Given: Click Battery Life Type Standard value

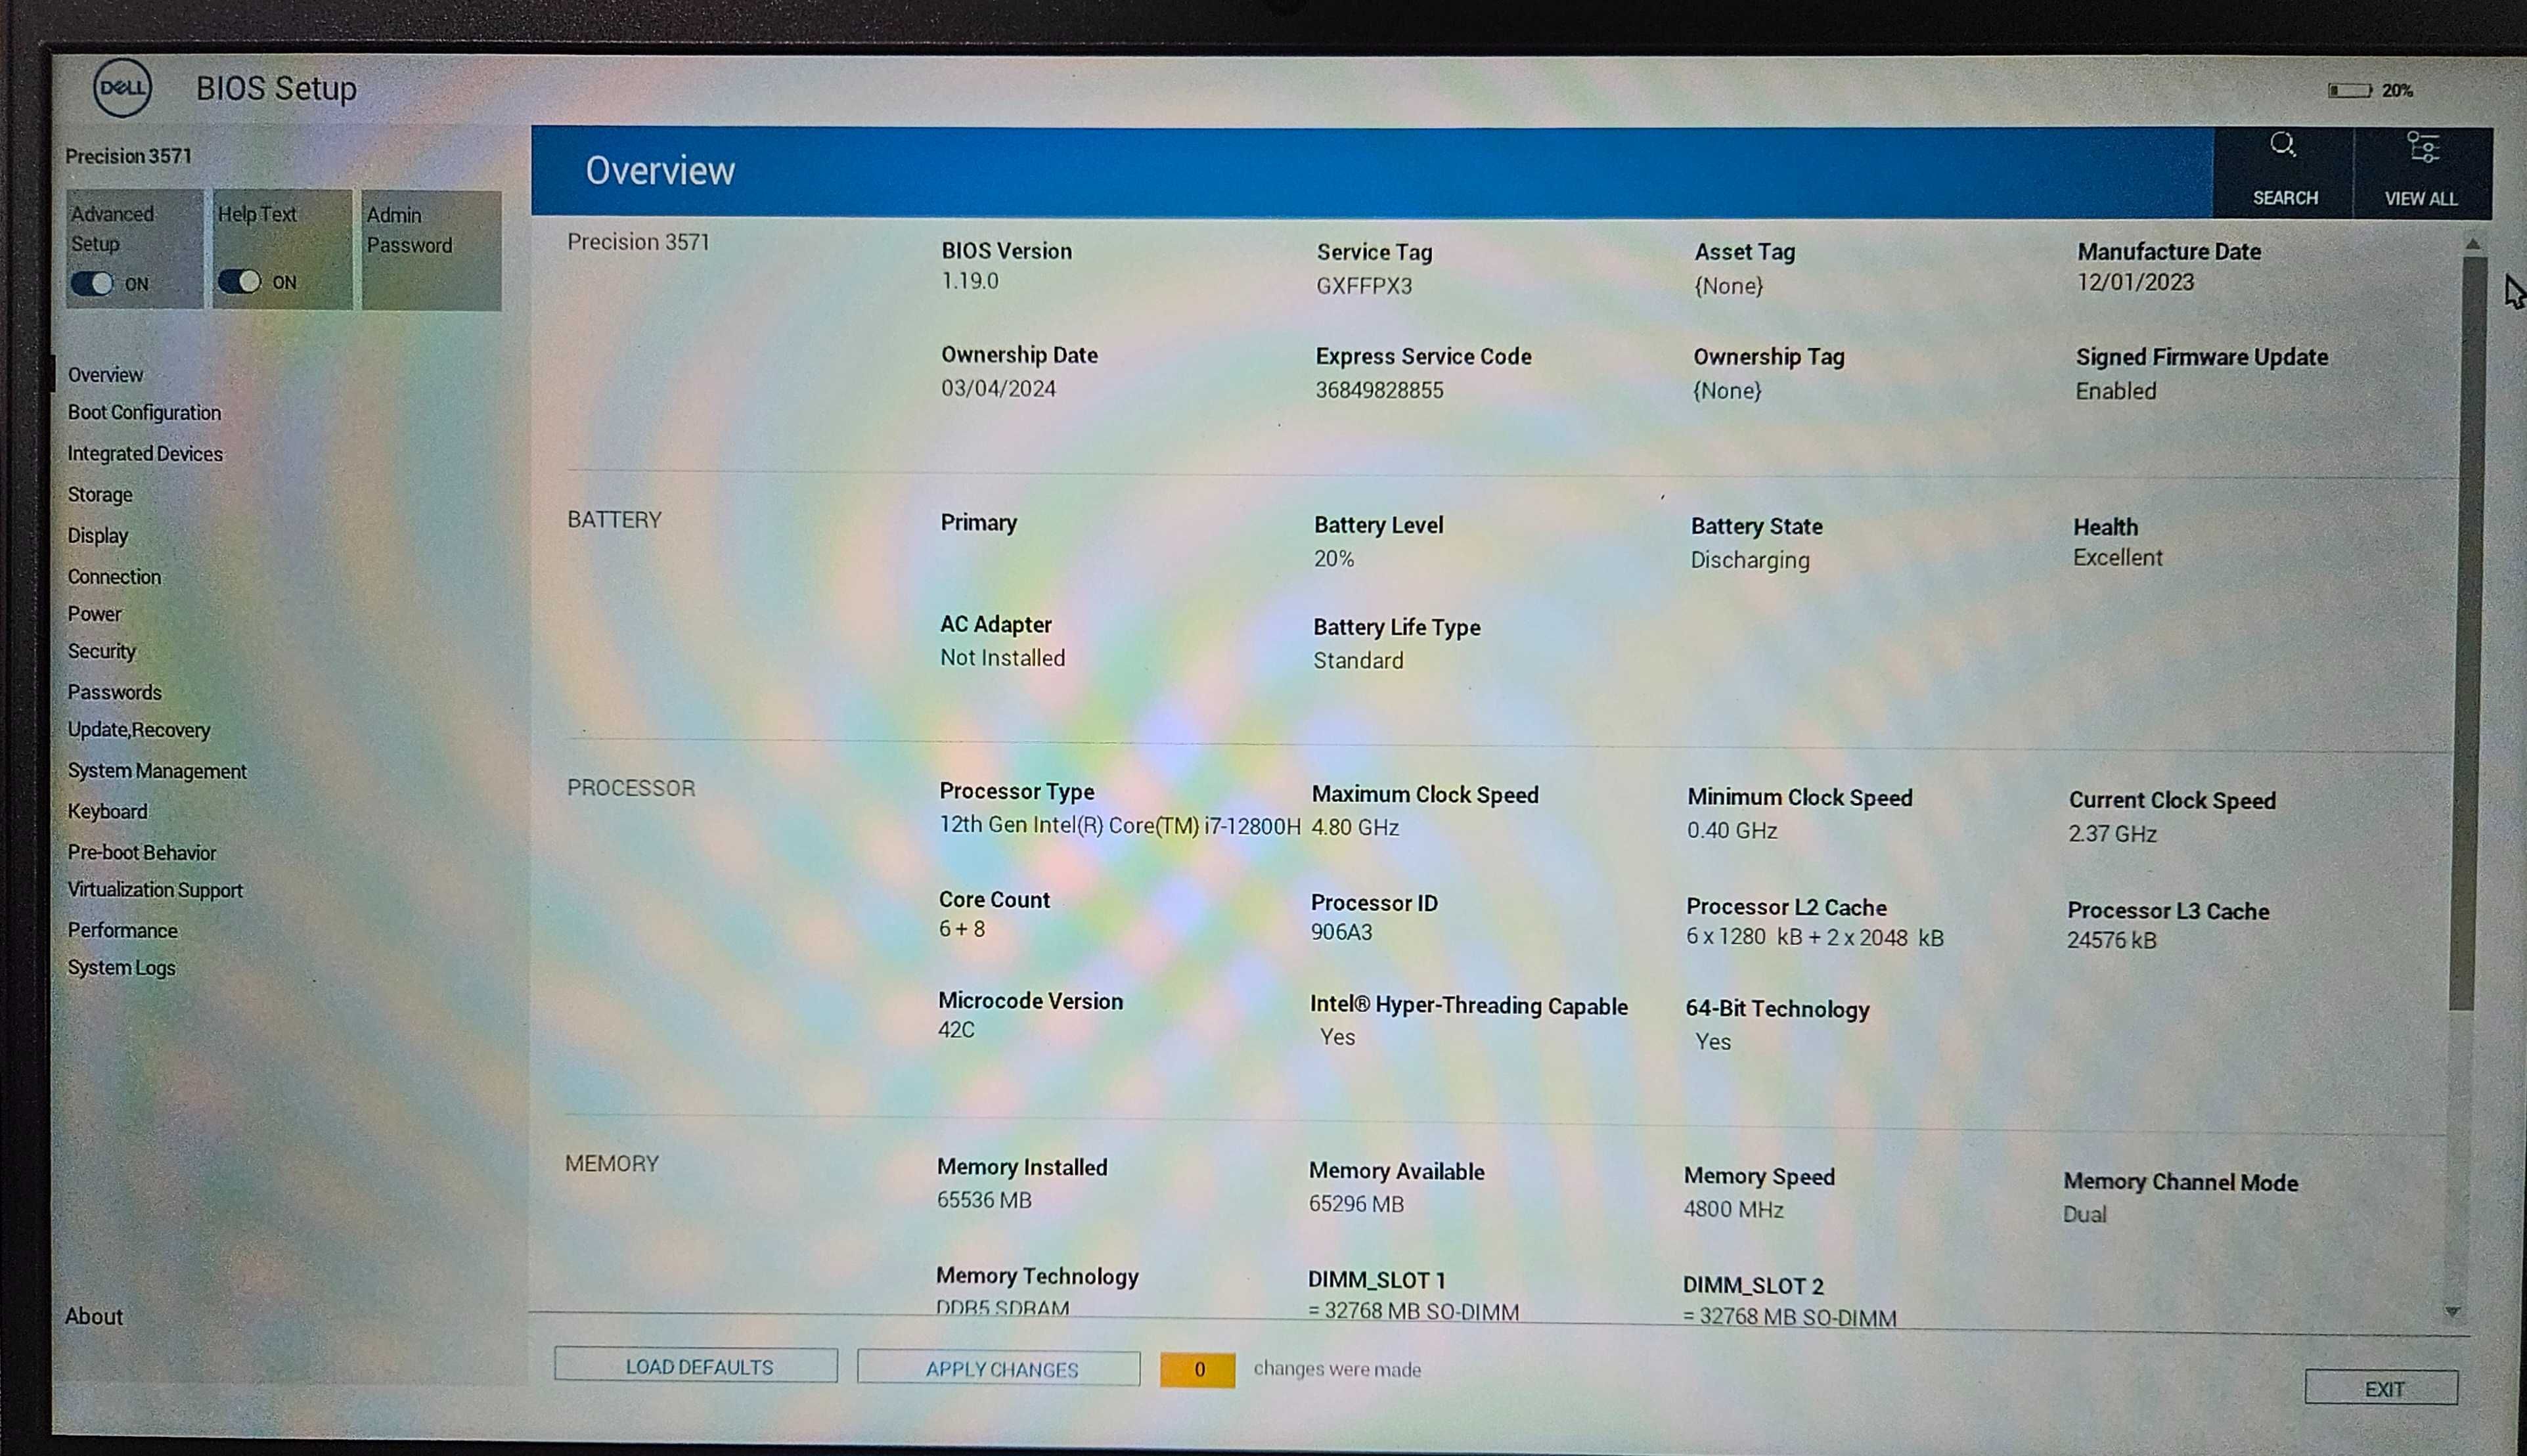Looking at the screenshot, I should [x=1358, y=660].
